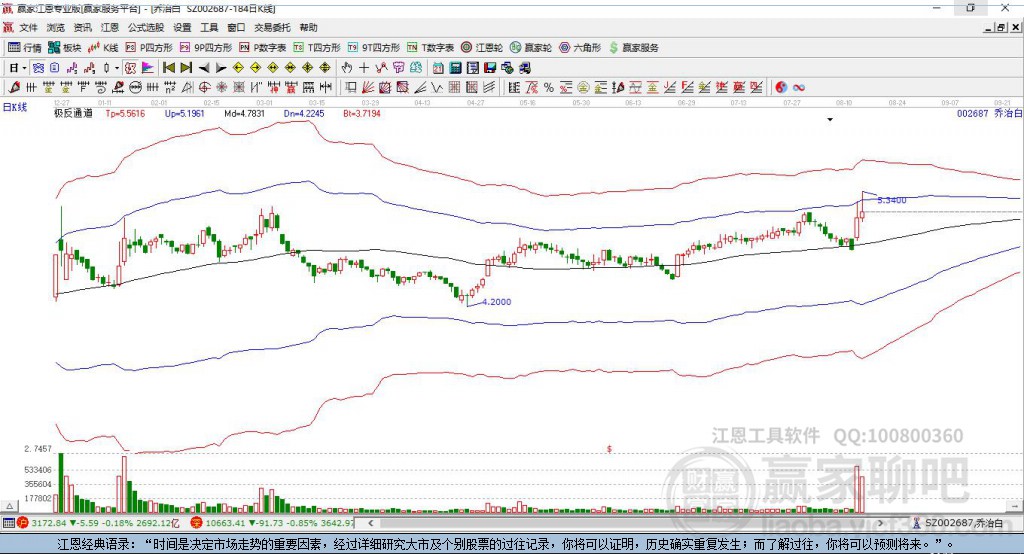Click the small triangle volume pane toggle
This screenshot has width=1024, height=554.
pos(9,506)
